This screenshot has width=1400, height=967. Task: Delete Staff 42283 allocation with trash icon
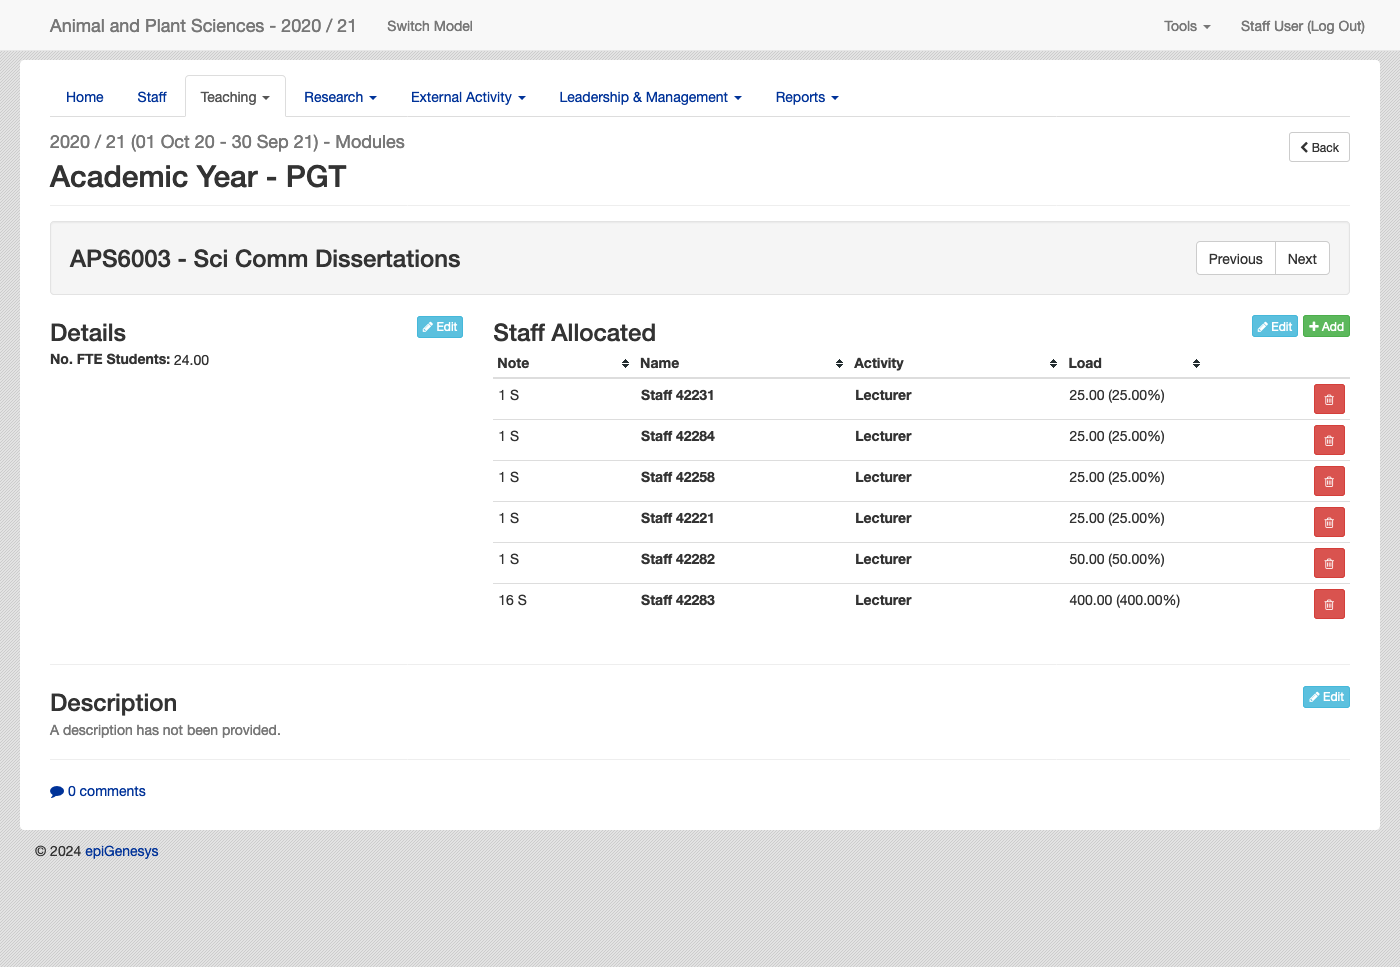1329,604
